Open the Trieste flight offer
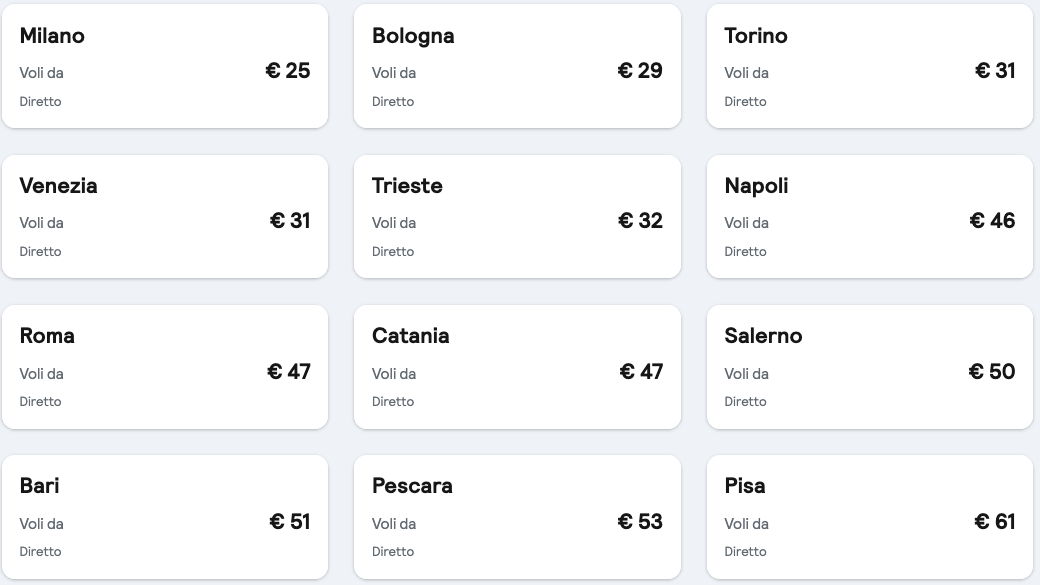This screenshot has width=1040, height=585. coord(517,216)
